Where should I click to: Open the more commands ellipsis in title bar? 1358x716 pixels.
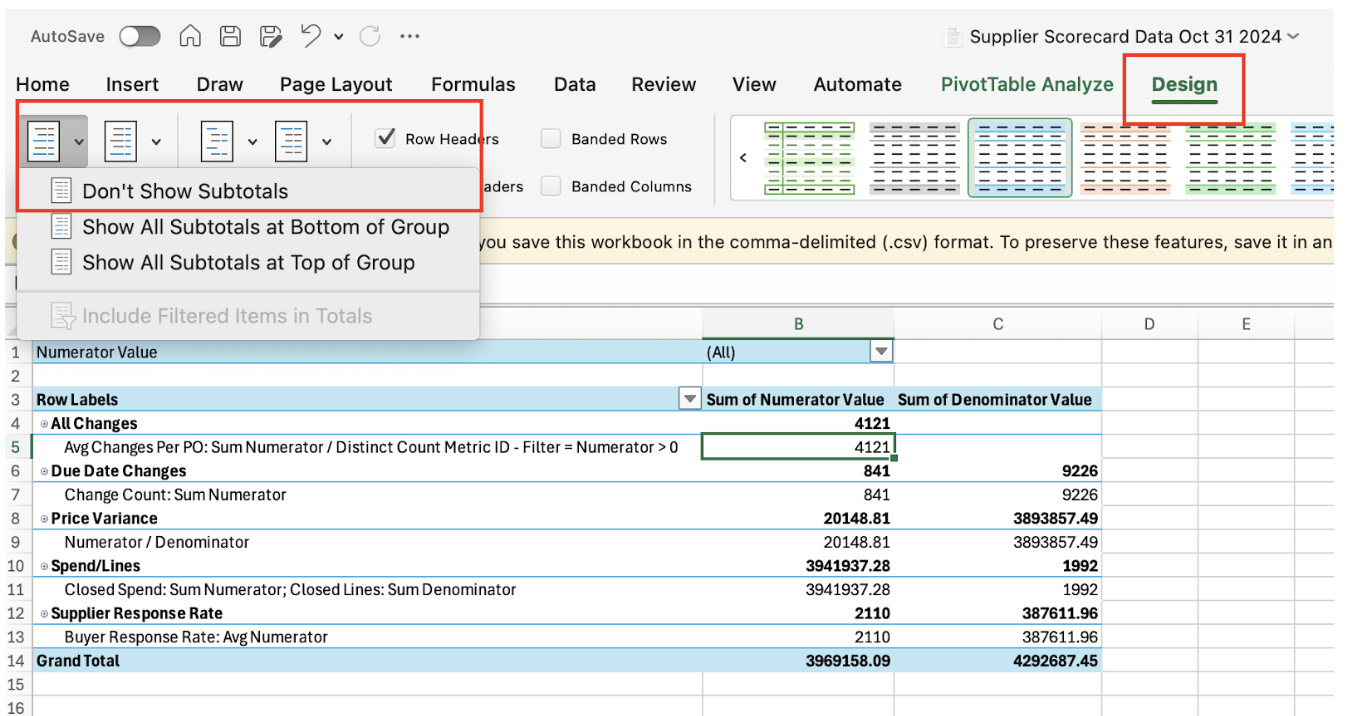pos(409,37)
